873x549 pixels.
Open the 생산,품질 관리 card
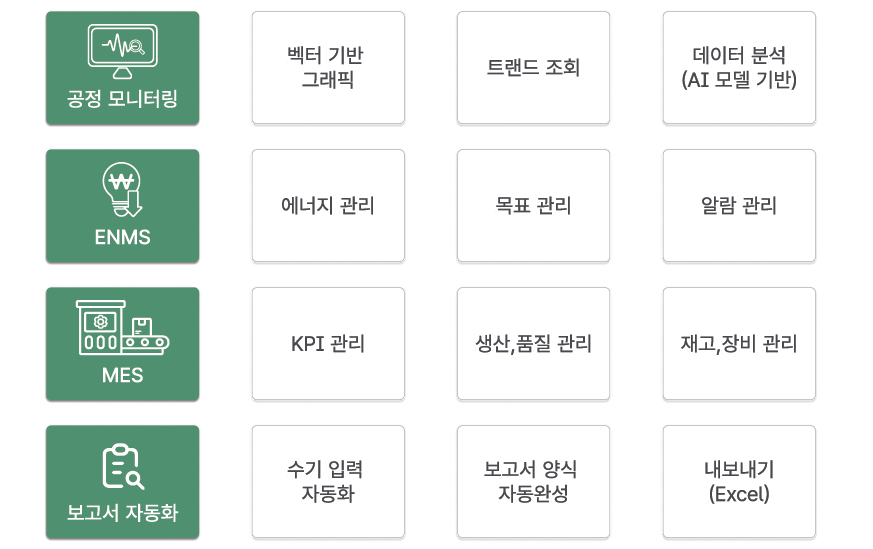pos(533,344)
